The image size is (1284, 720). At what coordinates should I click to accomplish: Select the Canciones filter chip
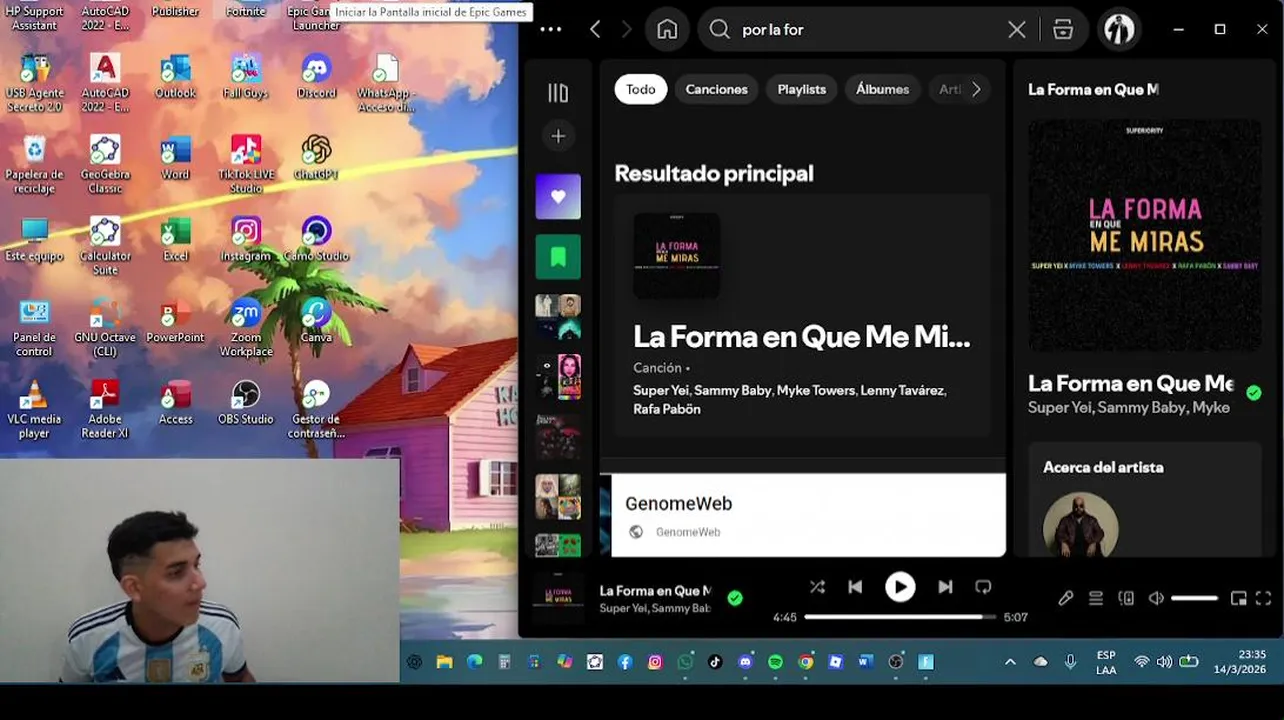pos(716,89)
